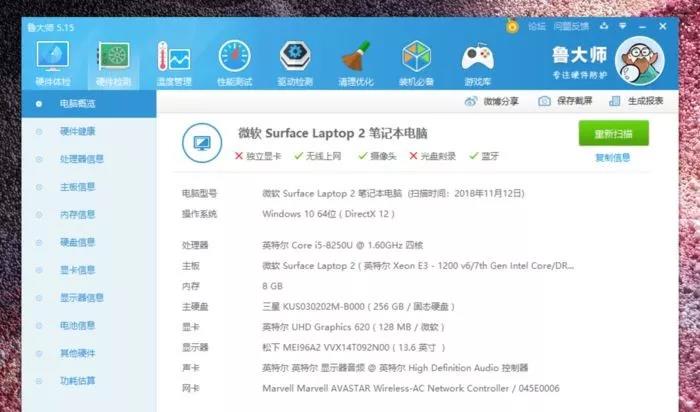Click the 光盘刻录 status indicator
Viewport: 700px width, 412px height.
[432, 156]
